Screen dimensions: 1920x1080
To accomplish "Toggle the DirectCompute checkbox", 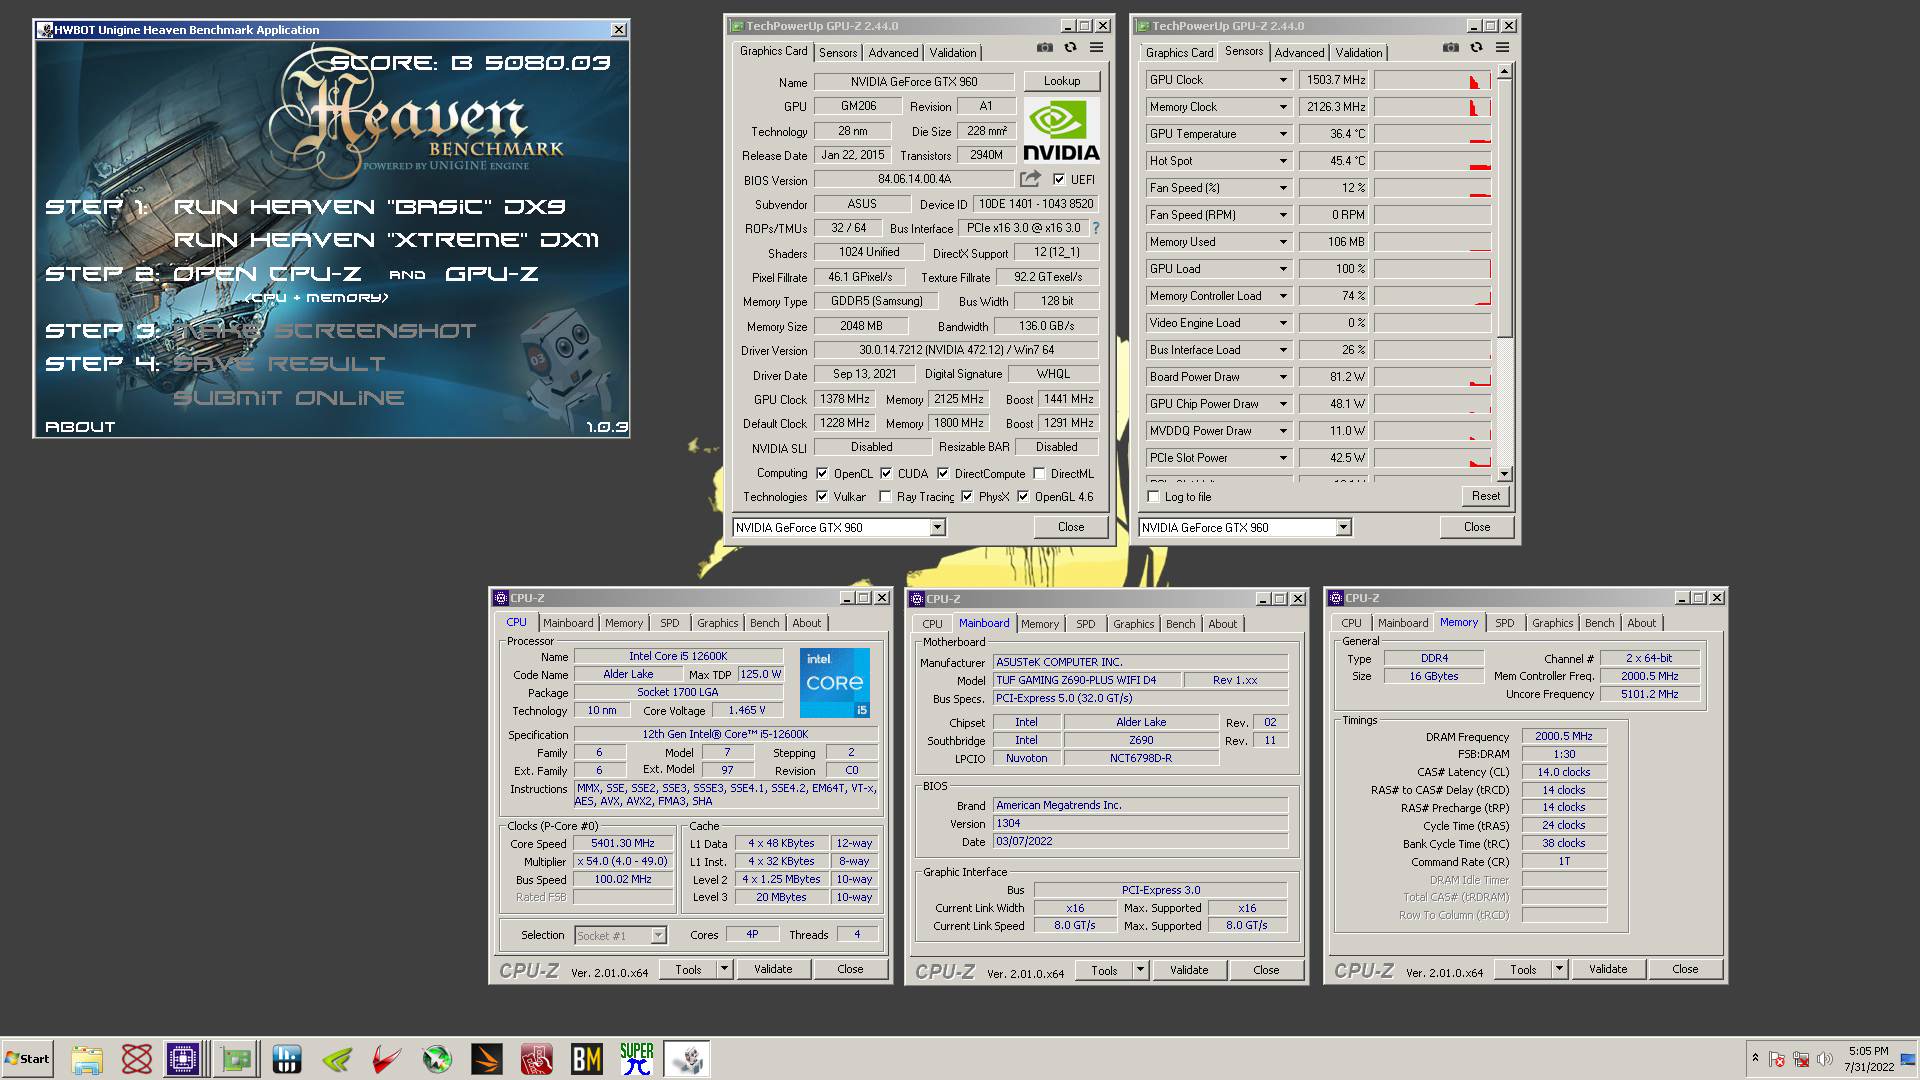I will (943, 474).
